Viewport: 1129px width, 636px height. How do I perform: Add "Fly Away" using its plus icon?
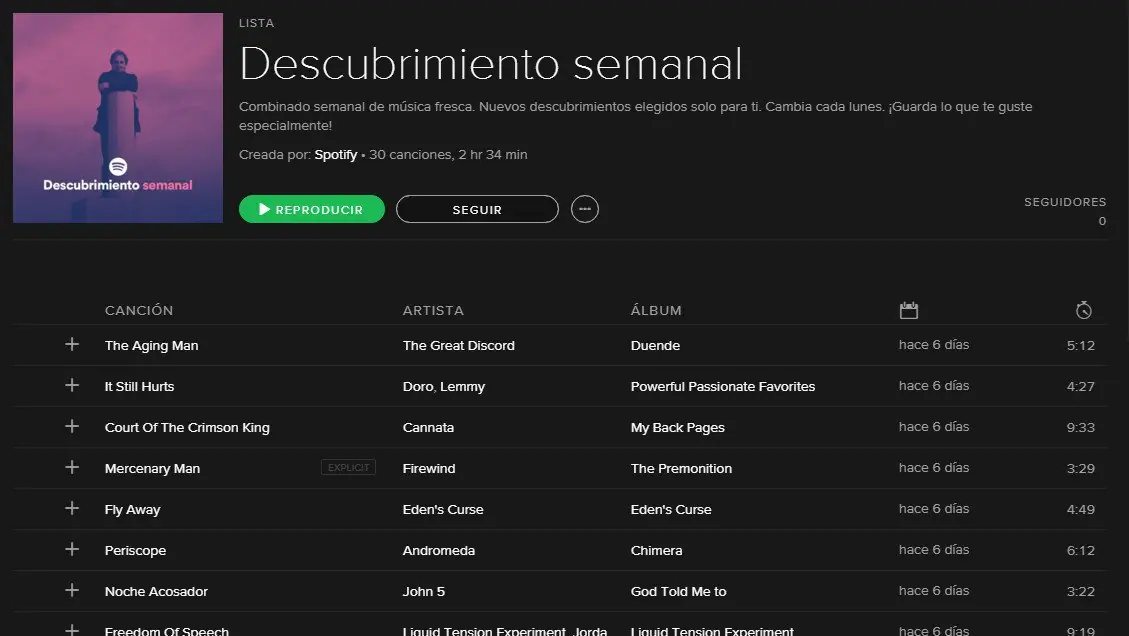72,509
